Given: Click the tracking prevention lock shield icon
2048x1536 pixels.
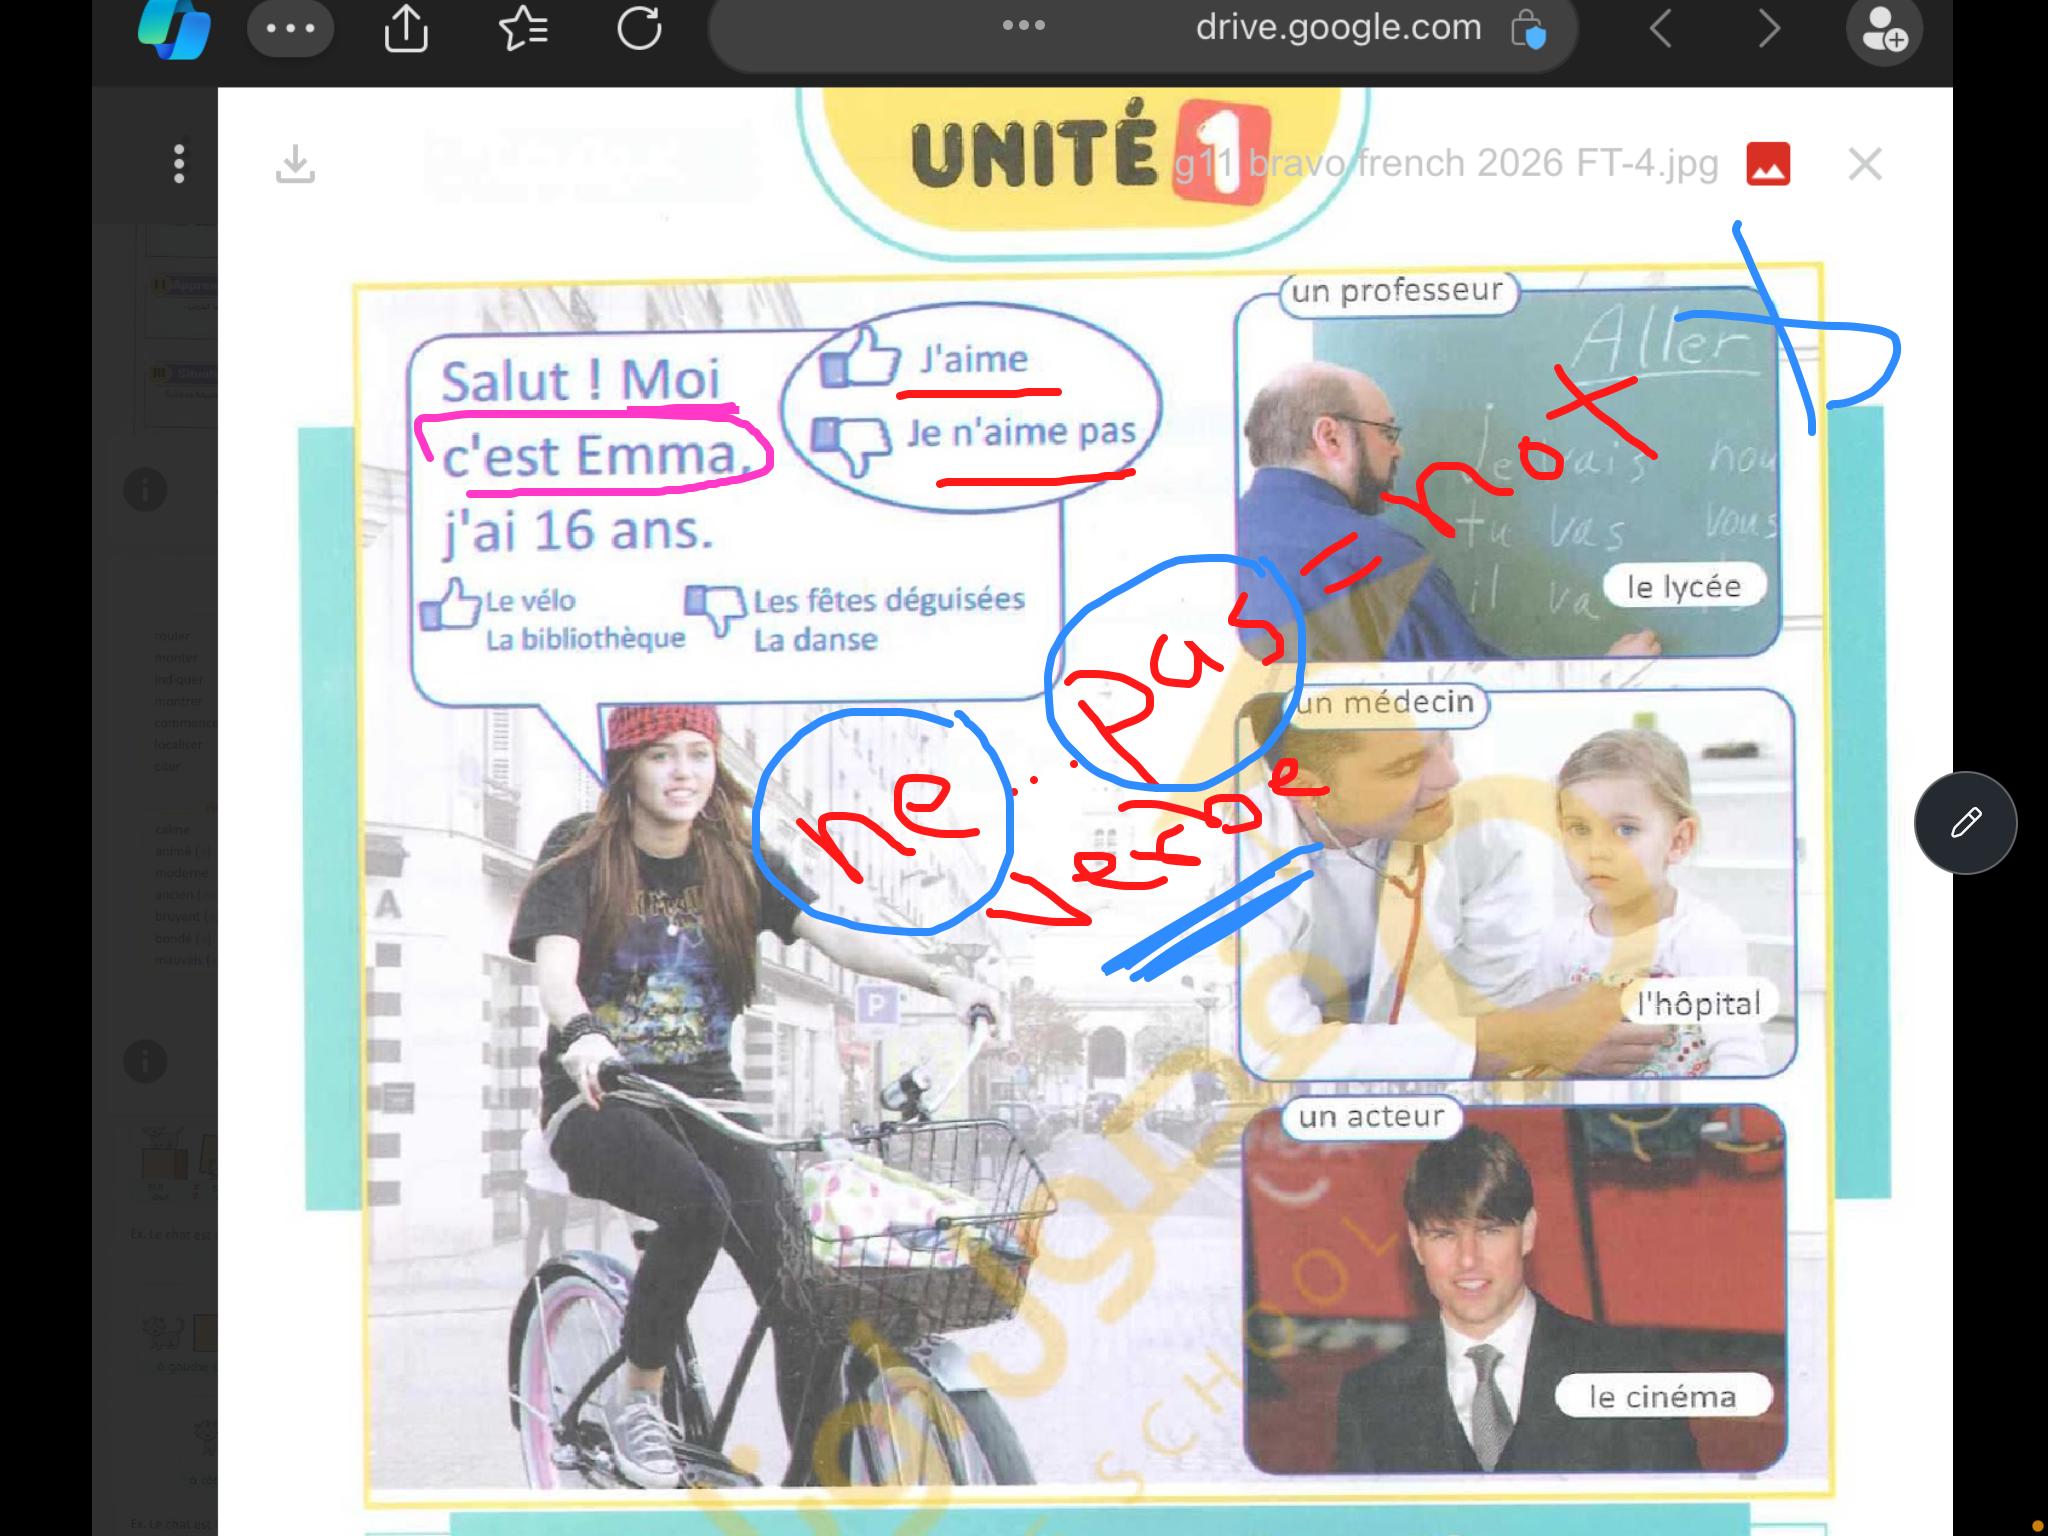Looking at the screenshot, I should tap(1529, 30).
